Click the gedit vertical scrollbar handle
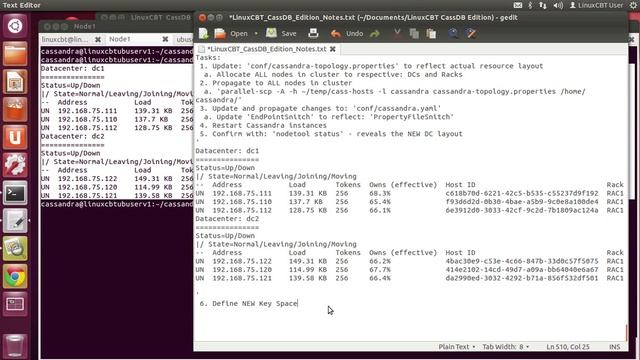 [x=627, y=333]
